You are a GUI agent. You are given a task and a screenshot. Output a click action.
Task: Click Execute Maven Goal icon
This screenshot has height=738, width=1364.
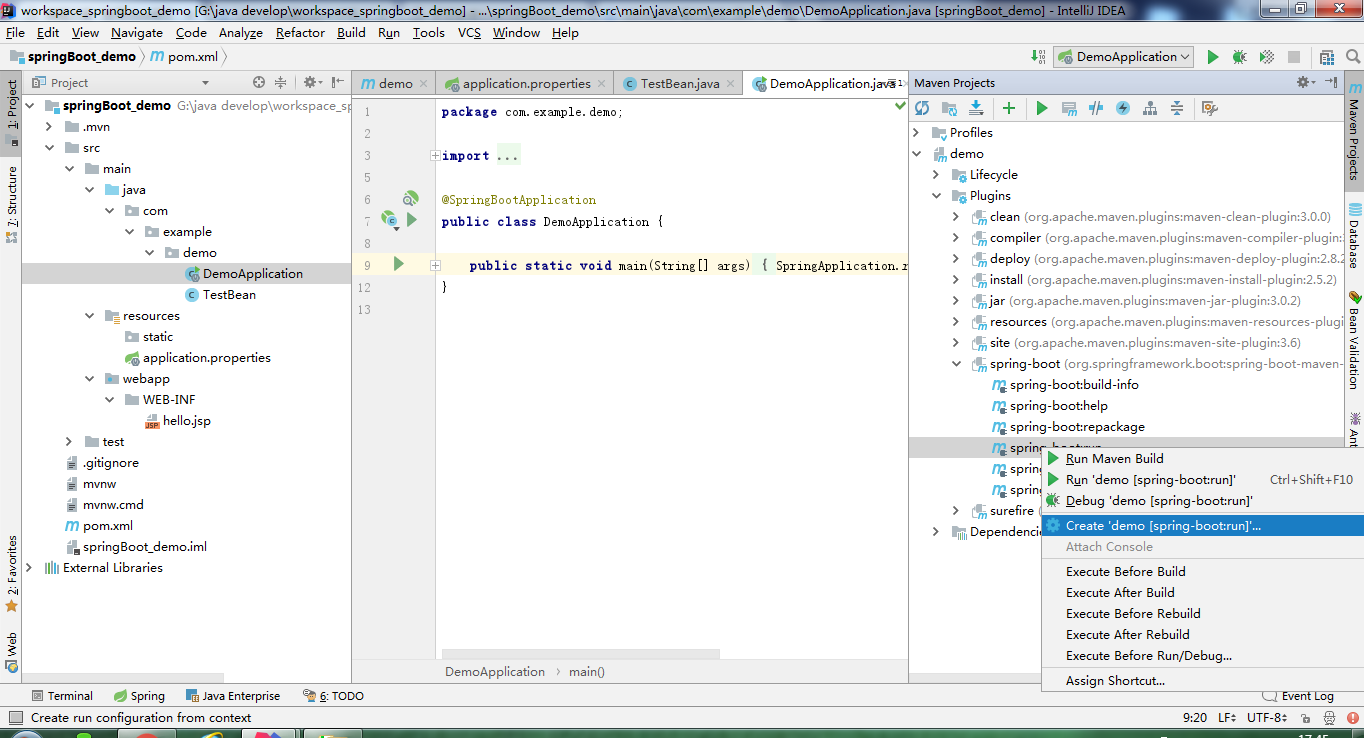coord(1069,108)
